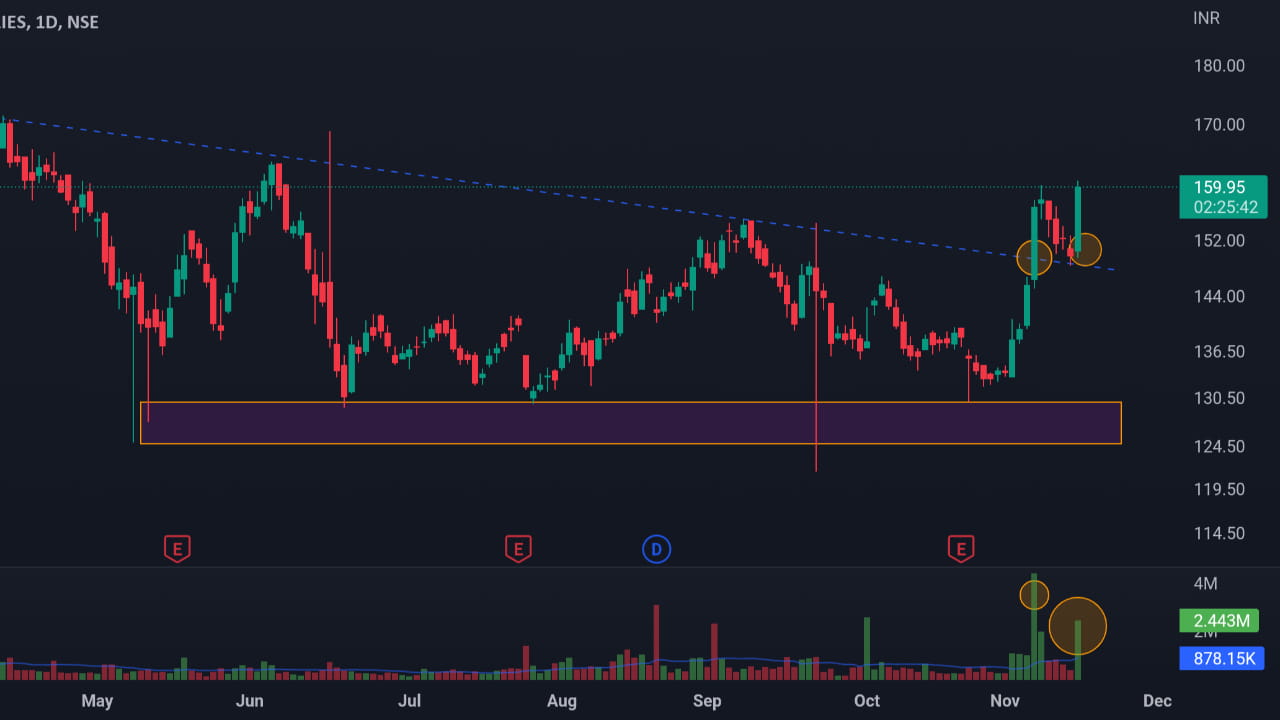1280x720 pixels.
Task: Click the May earnings "E" marker
Action: [176, 548]
